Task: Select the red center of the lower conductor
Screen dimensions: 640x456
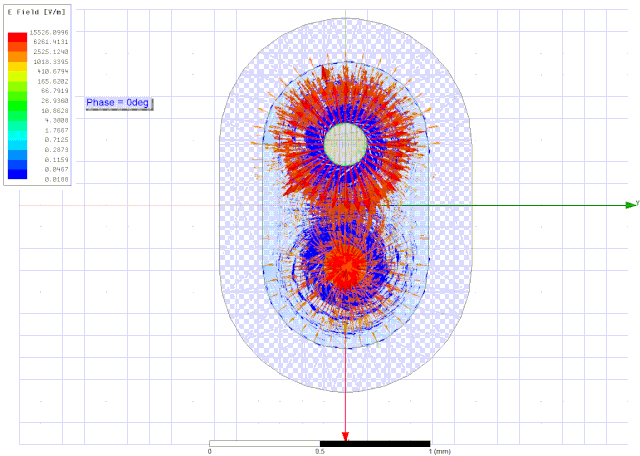Action: click(x=345, y=267)
